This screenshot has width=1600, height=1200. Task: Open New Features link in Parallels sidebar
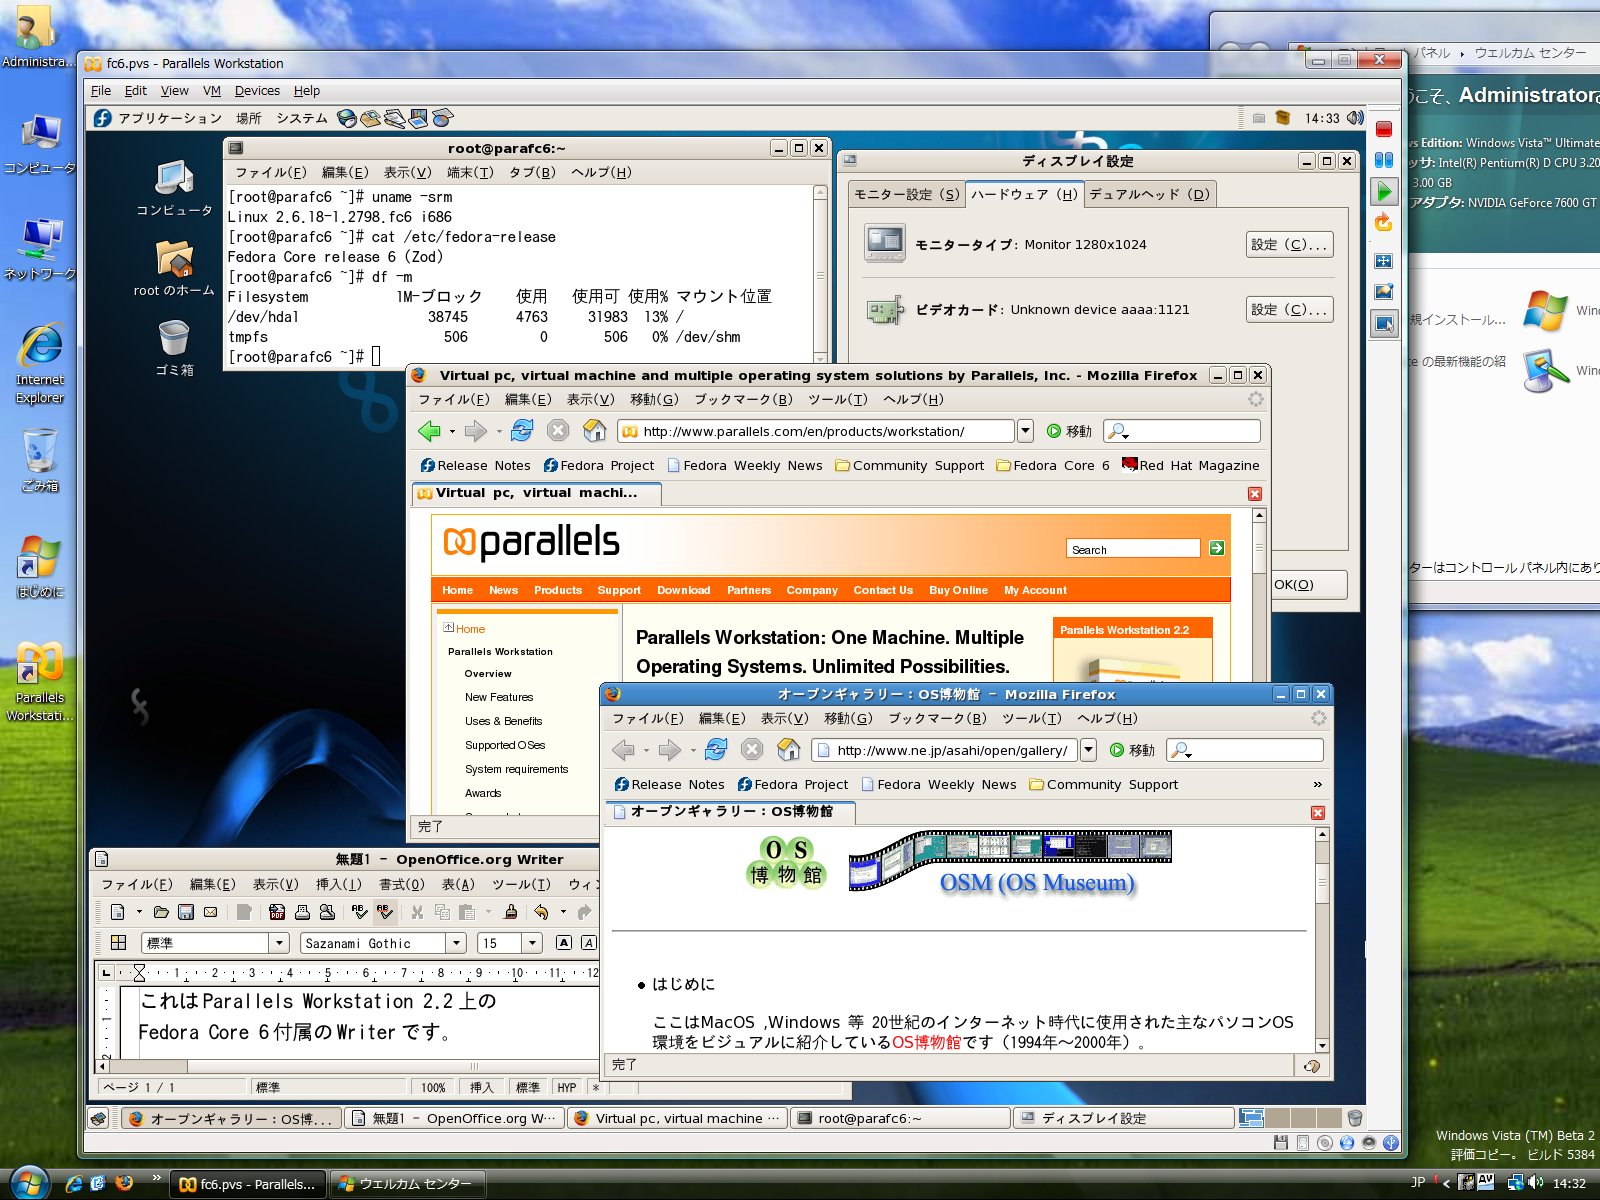499,697
